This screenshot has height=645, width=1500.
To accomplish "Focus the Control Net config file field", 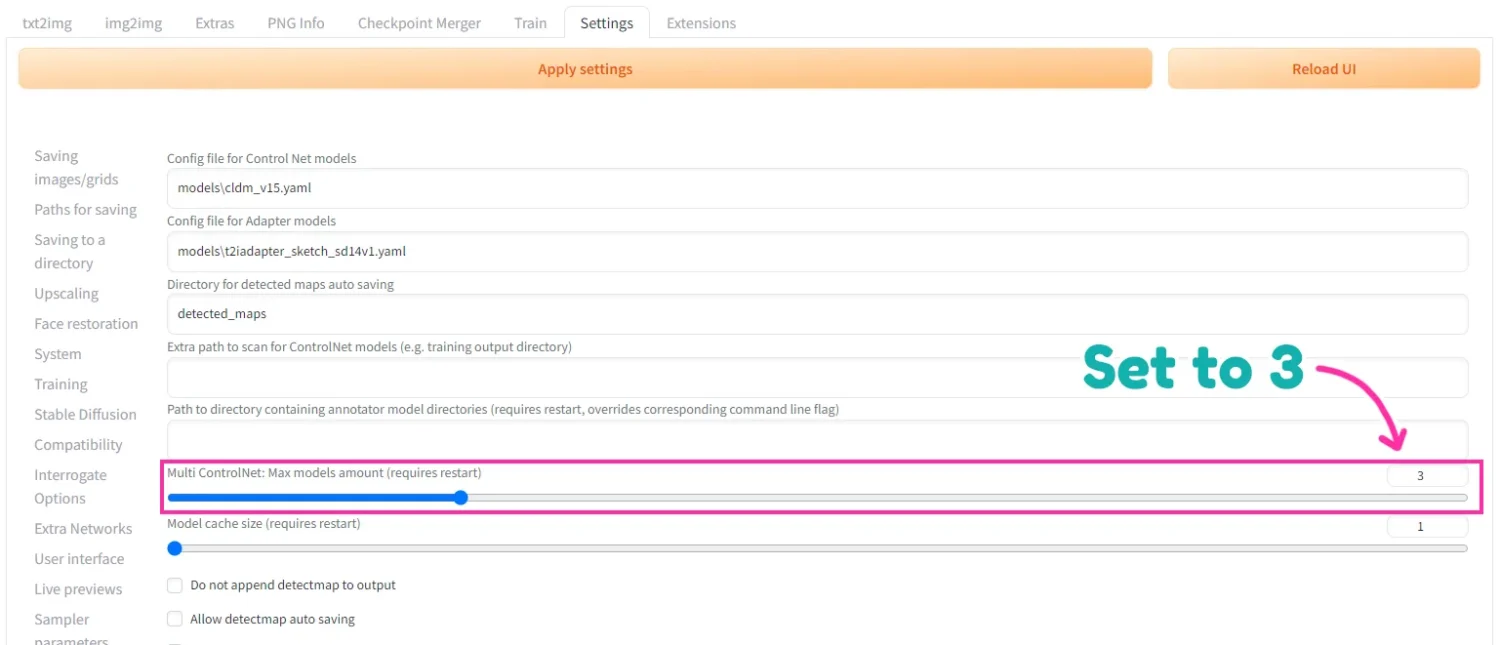I will [817, 188].
